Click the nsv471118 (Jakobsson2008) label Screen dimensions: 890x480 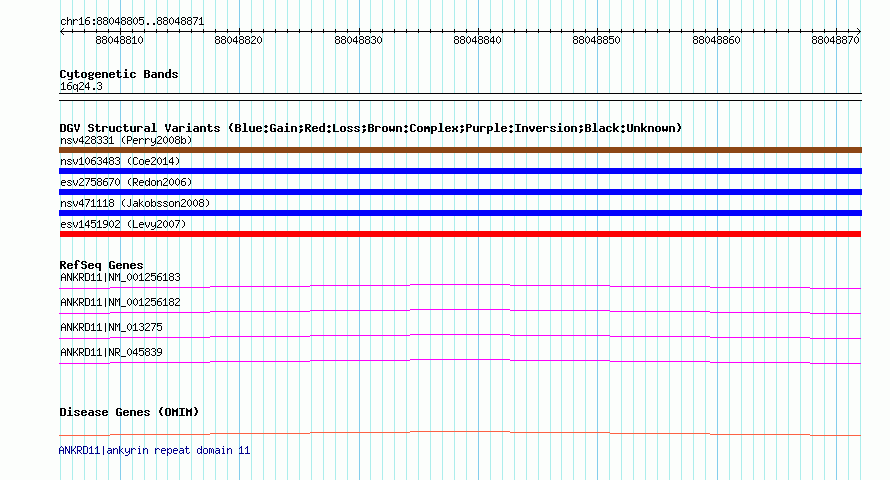click(x=135, y=203)
